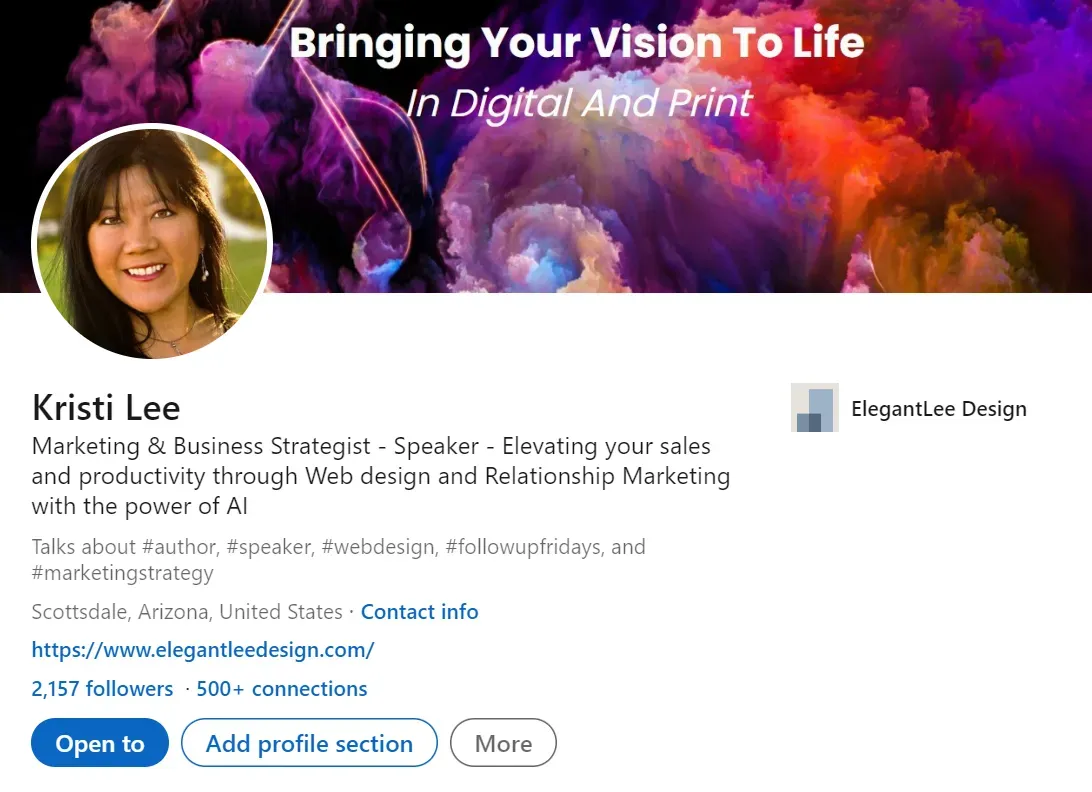1092x792 pixels.
Task: Click the Kristi Lee name heading
Action: coord(106,408)
